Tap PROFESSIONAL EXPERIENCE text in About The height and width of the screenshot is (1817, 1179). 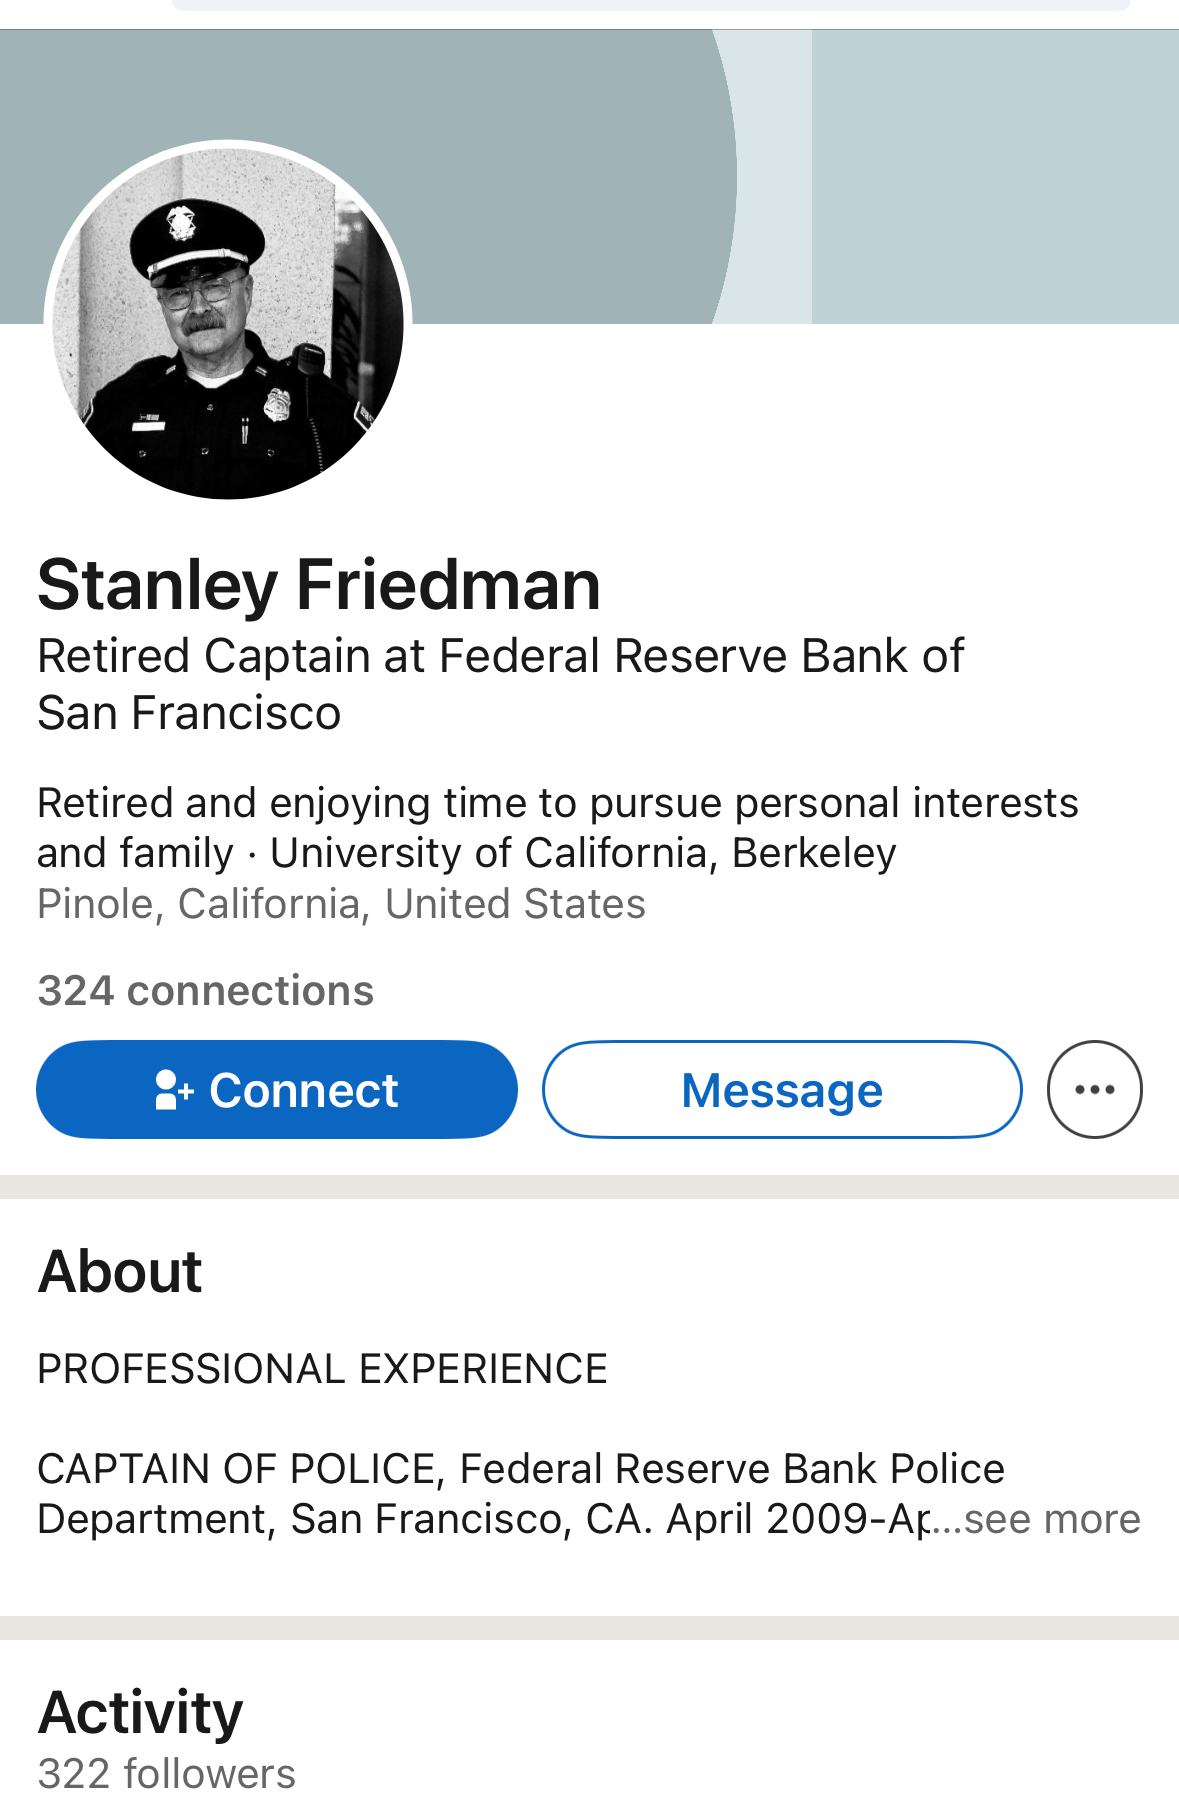pyautogui.click(x=322, y=1369)
